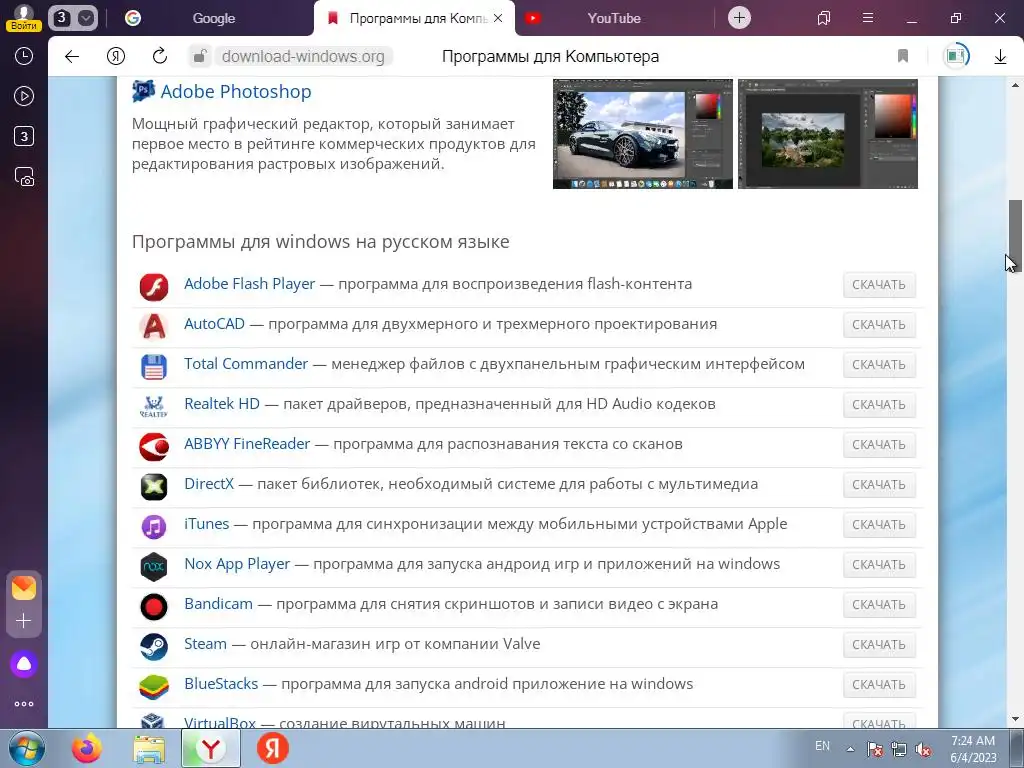Screen dimensions: 1024x768
Task: Open the Photoshop landscape screenshot thumbnail
Action: [x=827, y=134]
